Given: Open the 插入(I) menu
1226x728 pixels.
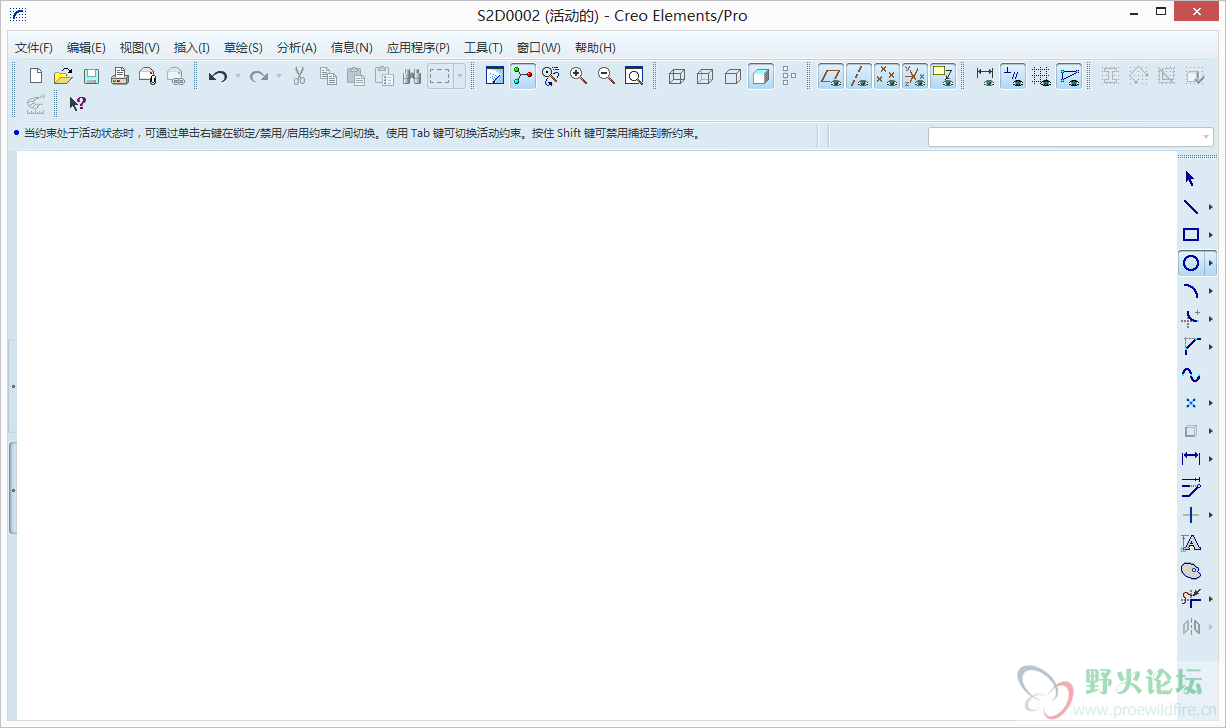Looking at the screenshot, I should point(191,47).
